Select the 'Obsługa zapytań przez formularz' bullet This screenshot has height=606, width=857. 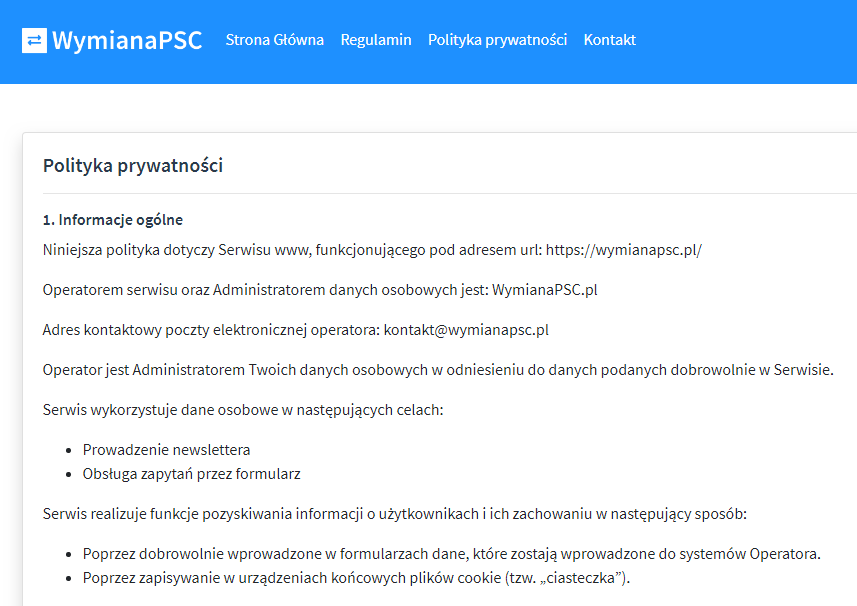point(191,474)
